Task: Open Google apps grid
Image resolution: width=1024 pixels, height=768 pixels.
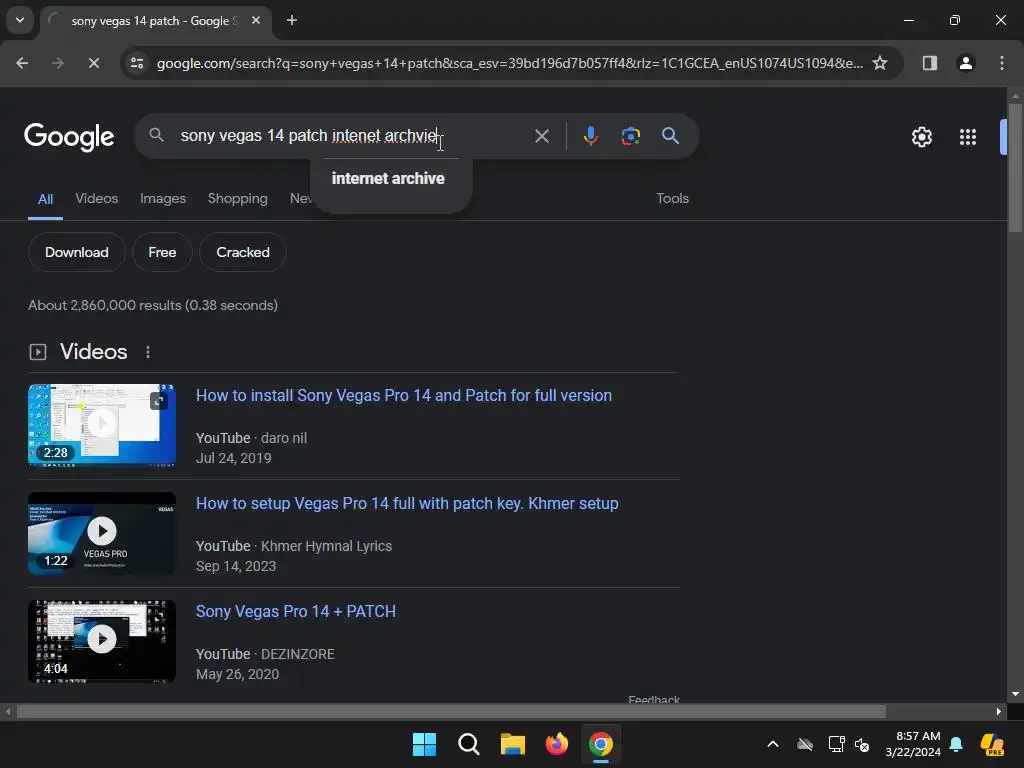Action: (968, 137)
